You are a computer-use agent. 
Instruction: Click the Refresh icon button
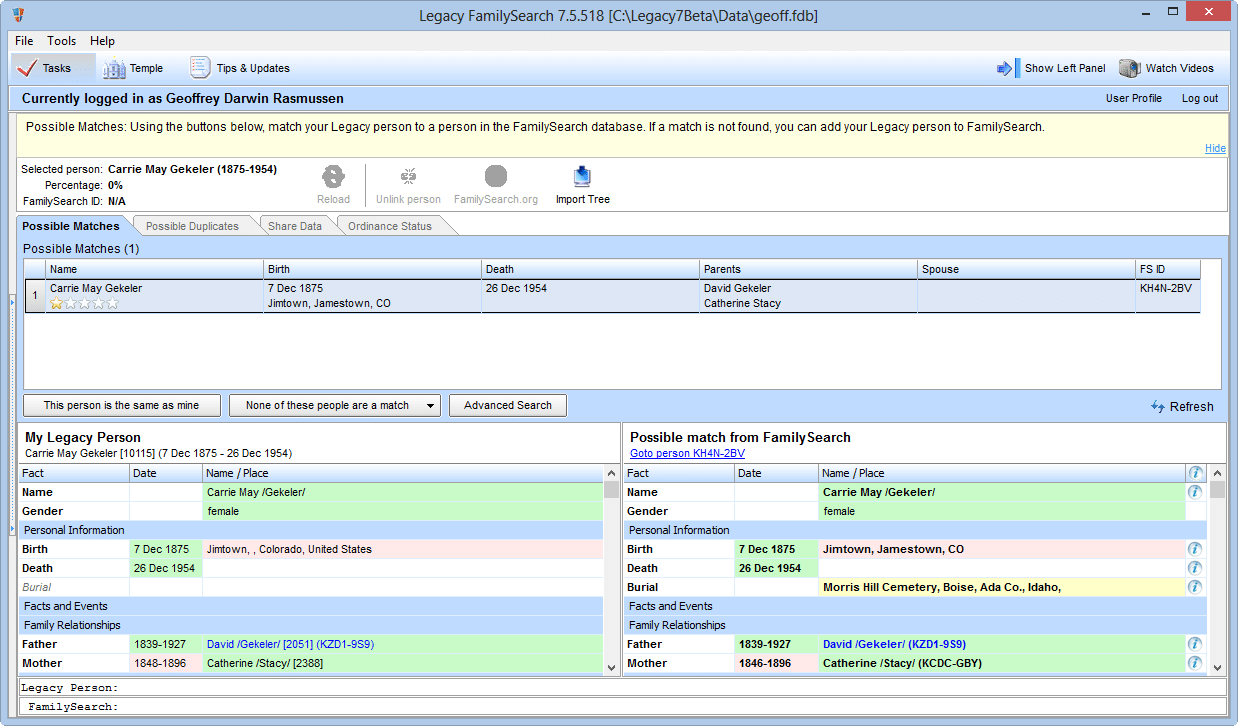(1182, 406)
